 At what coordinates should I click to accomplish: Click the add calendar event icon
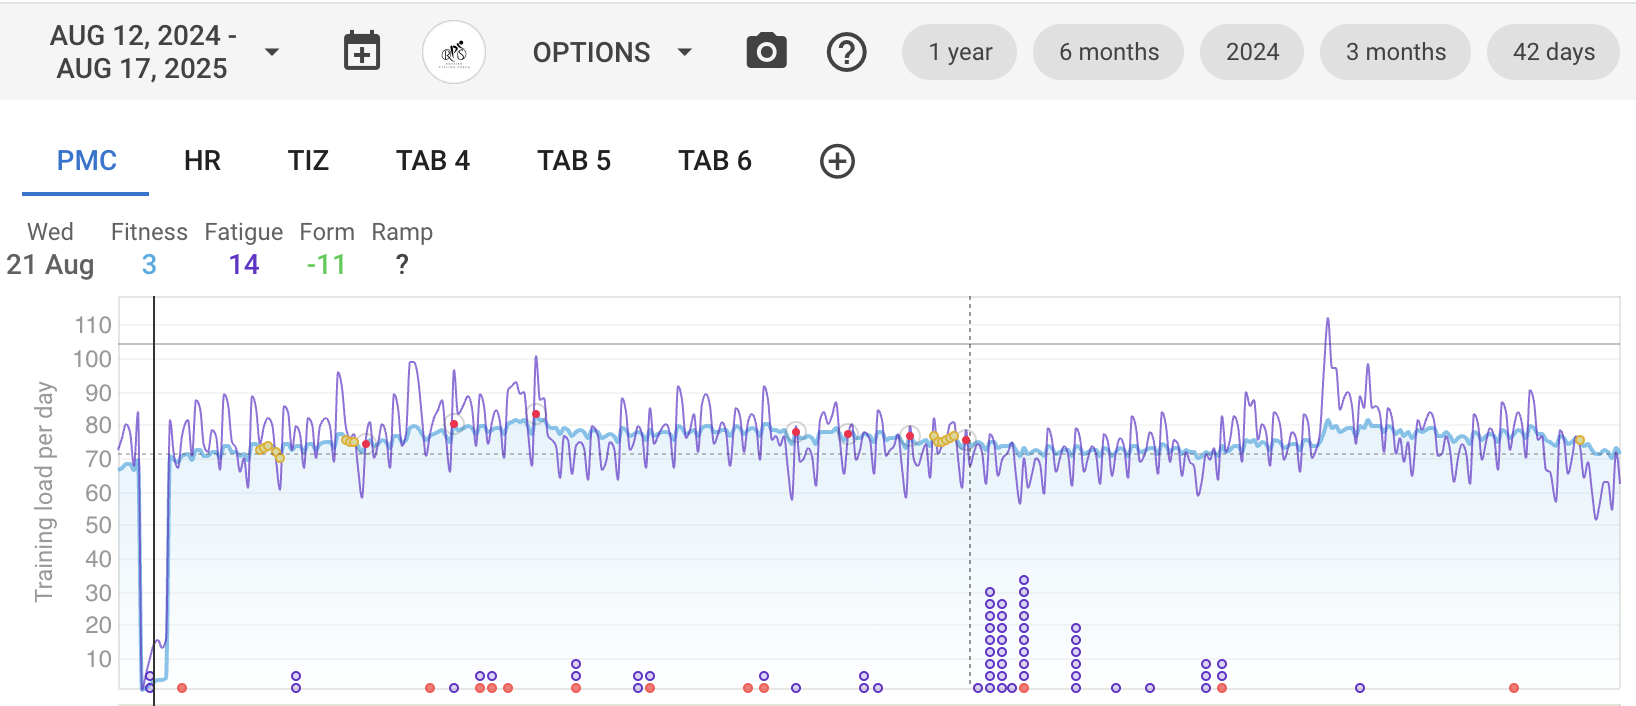(x=361, y=52)
